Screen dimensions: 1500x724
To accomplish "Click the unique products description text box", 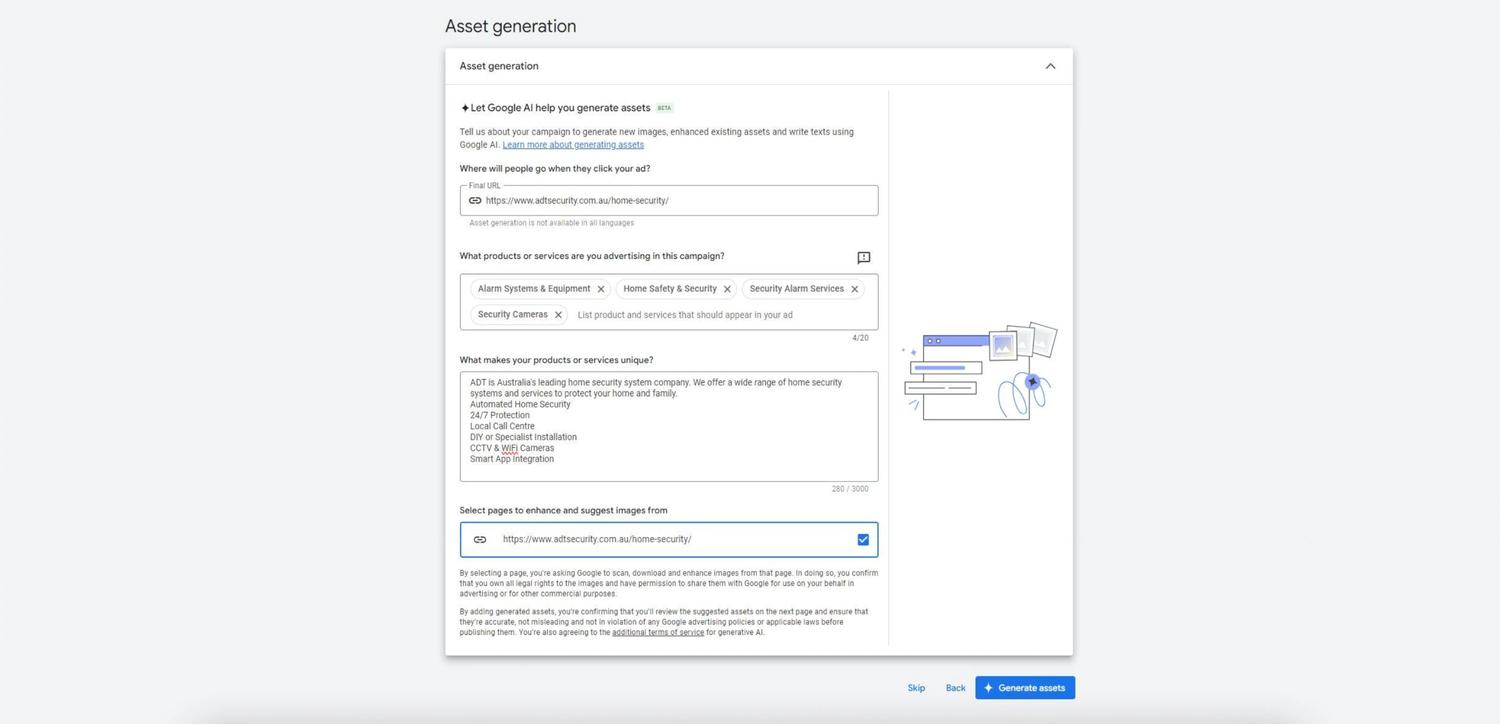I will [x=668, y=426].
